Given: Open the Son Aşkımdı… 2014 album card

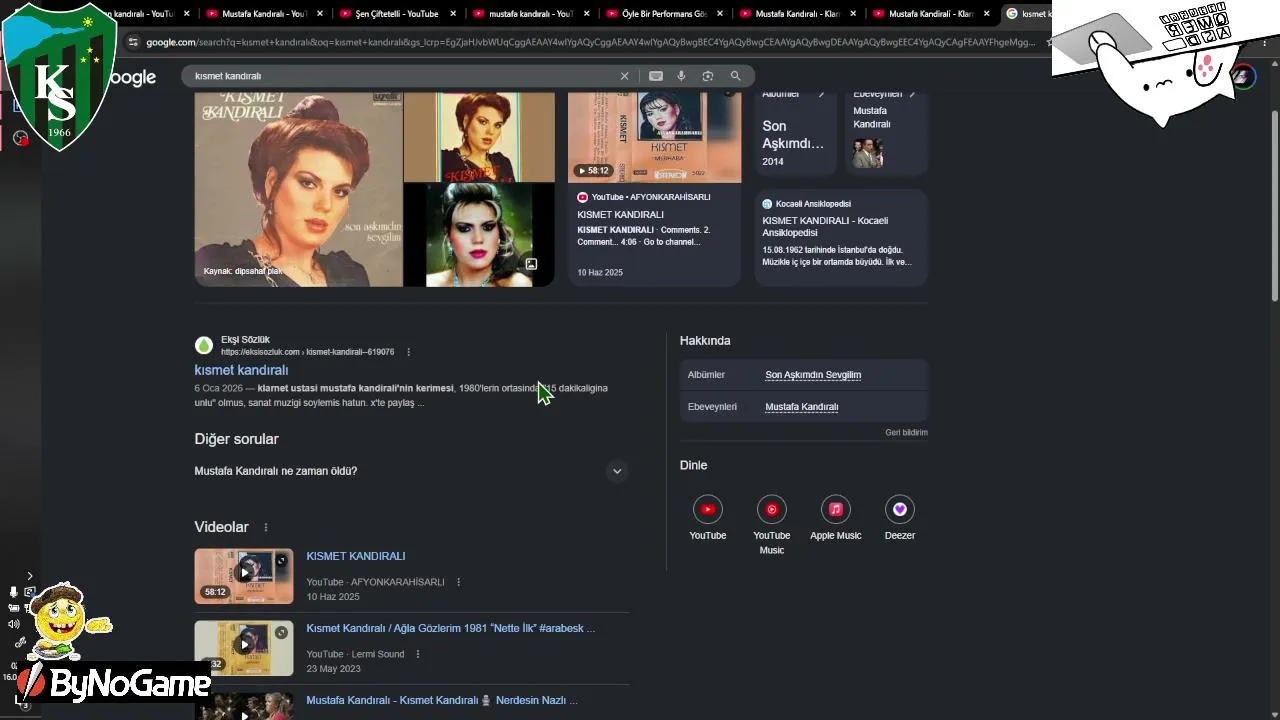Looking at the screenshot, I should coord(795,133).
